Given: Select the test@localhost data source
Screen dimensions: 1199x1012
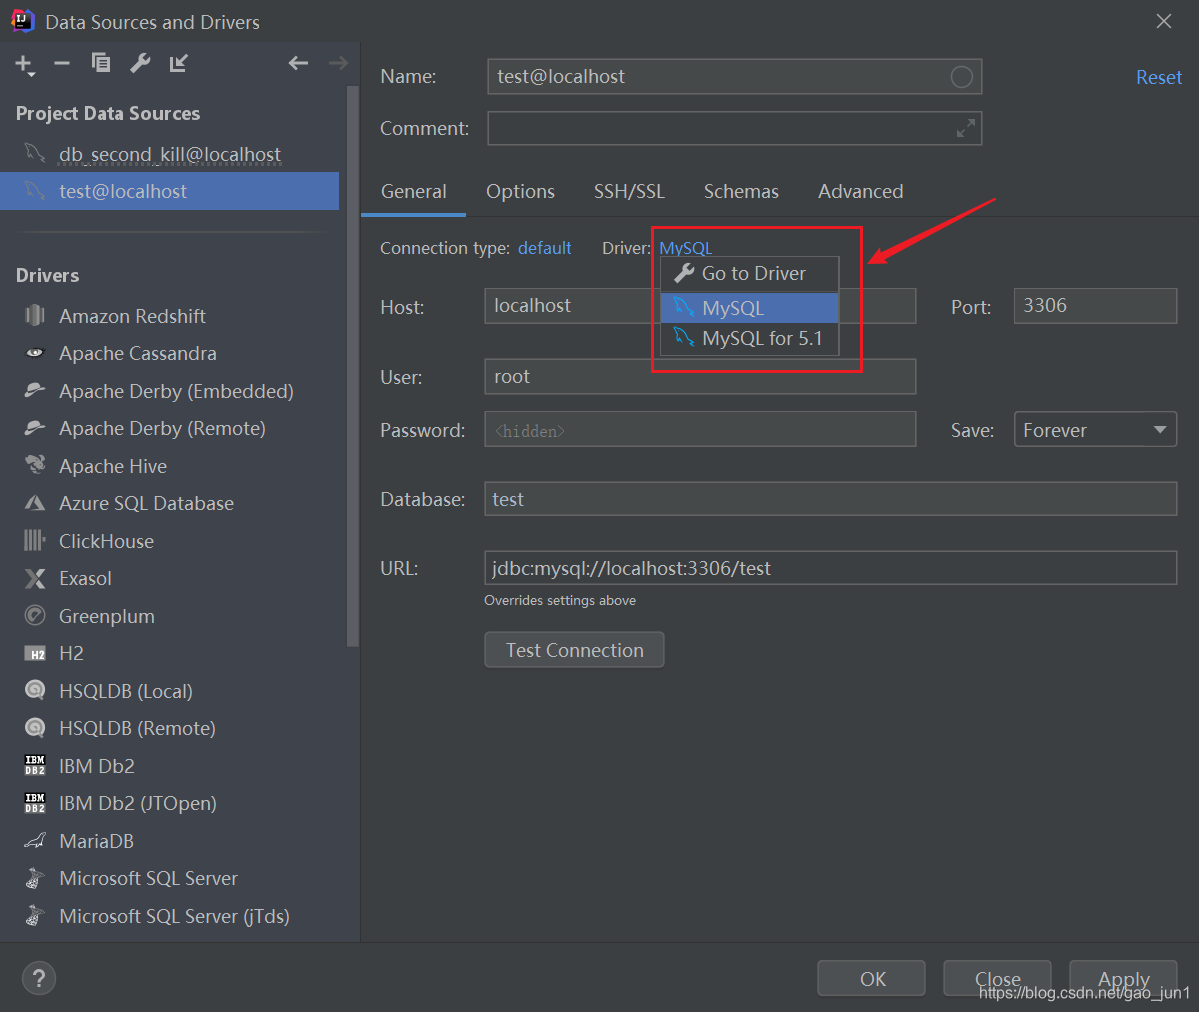Looking at the screenshot, I should [170, 191].
